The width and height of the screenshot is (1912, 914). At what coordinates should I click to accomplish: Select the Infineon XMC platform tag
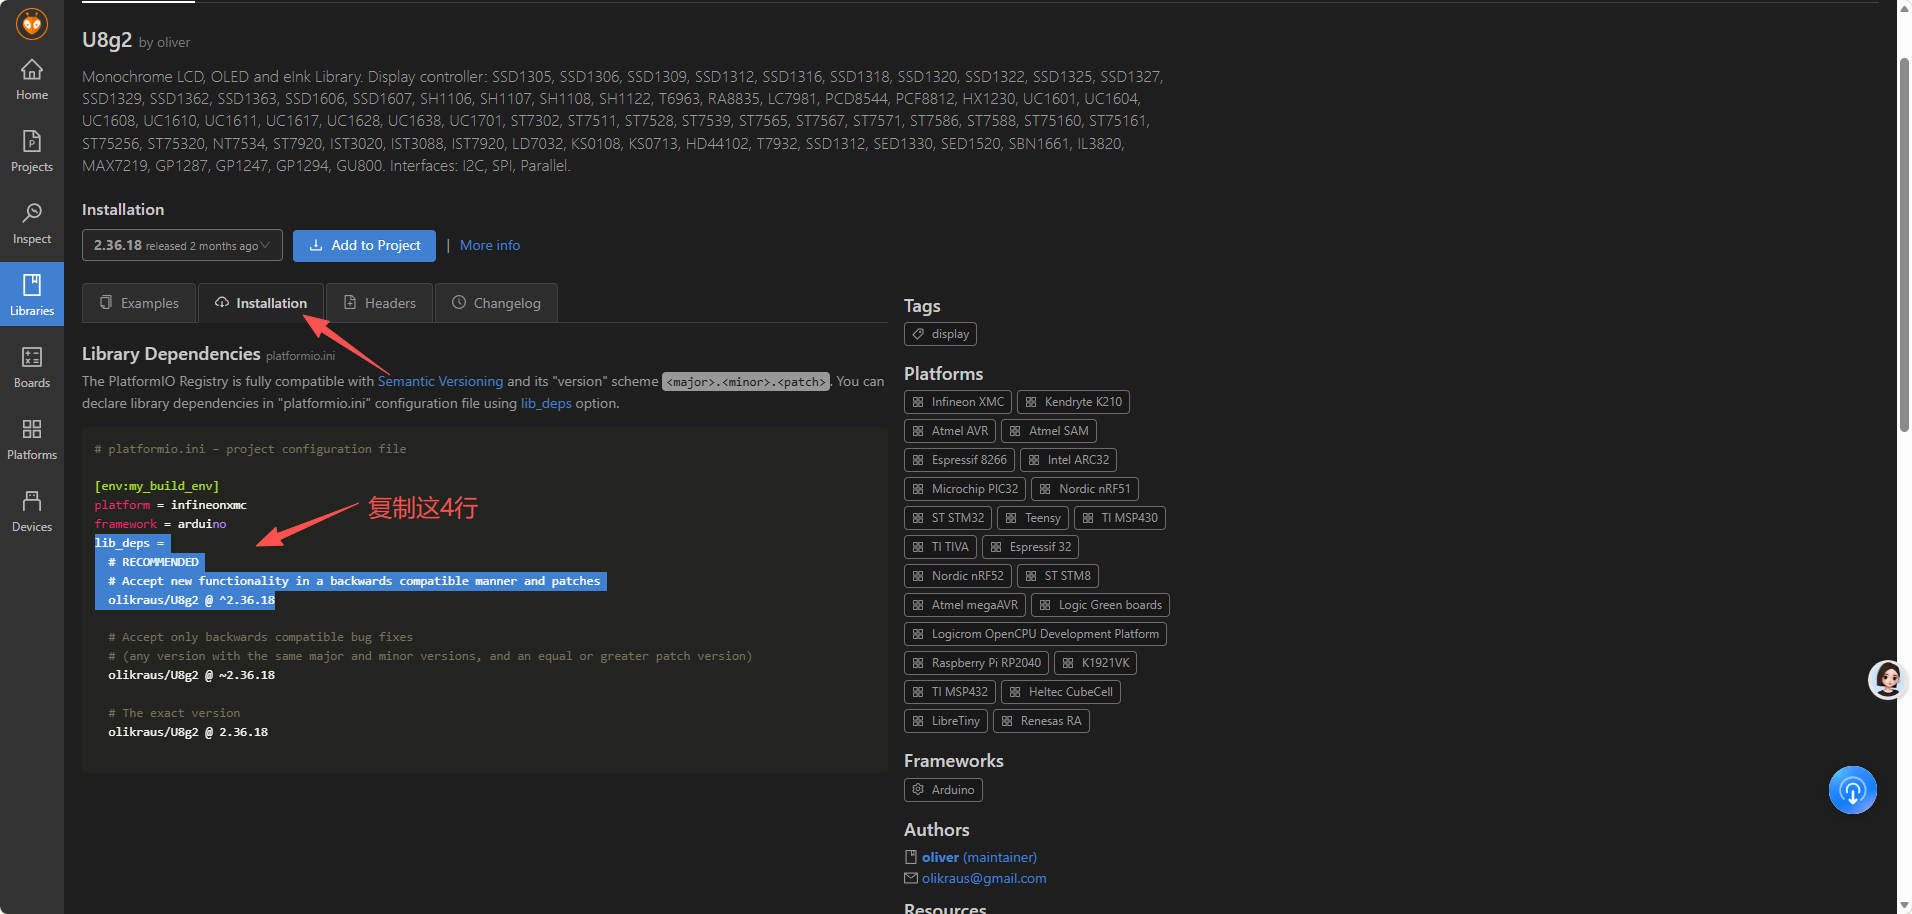coord(958,402)
